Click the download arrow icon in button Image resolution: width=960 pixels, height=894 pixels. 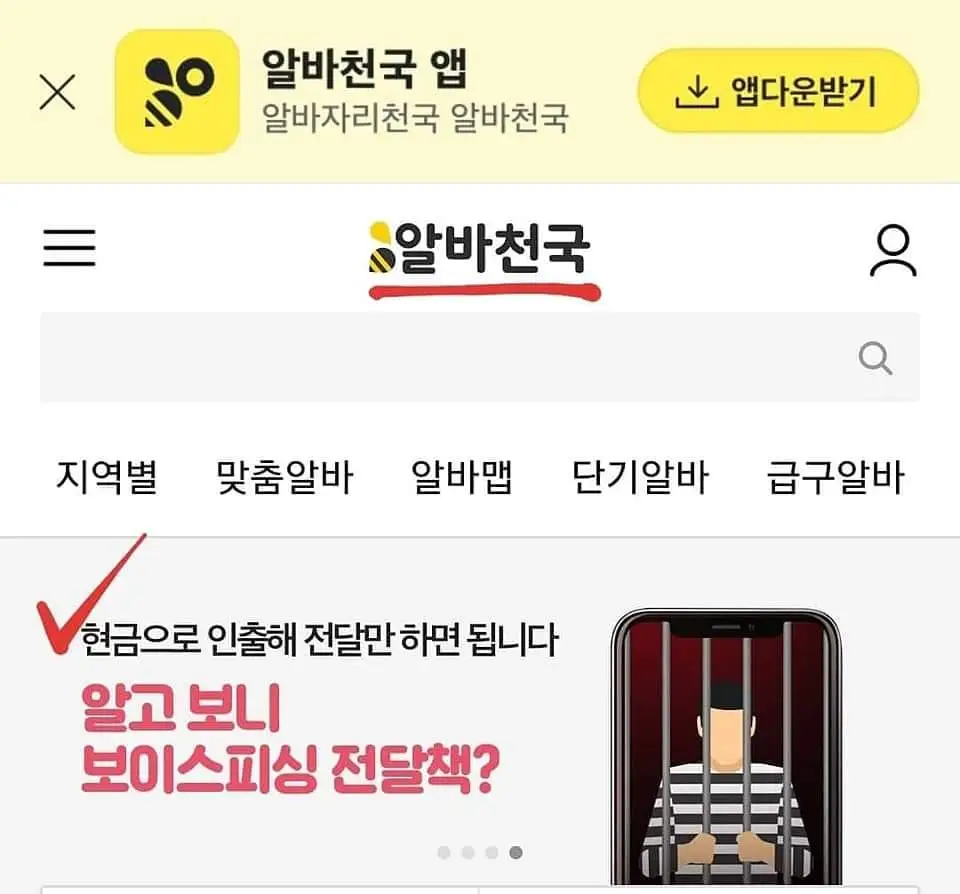click(x=696, y=92)
